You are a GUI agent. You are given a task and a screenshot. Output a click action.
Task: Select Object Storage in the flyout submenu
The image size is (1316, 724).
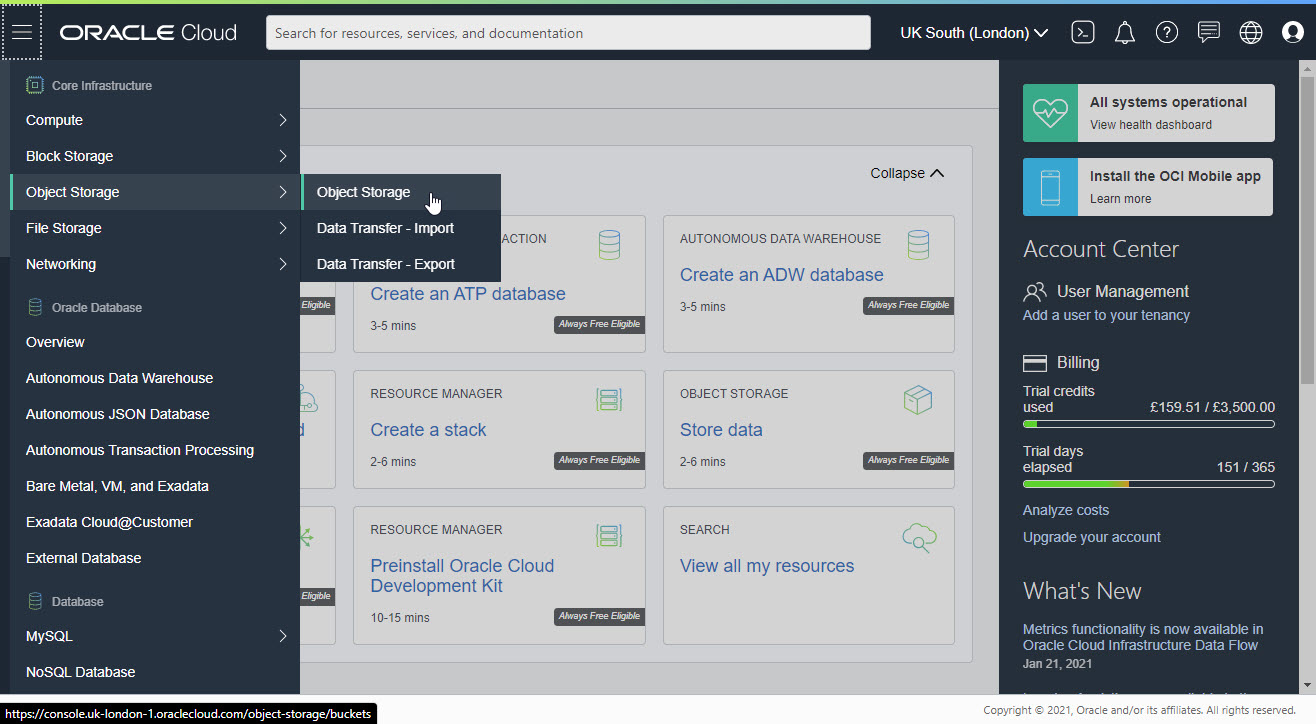401,192
